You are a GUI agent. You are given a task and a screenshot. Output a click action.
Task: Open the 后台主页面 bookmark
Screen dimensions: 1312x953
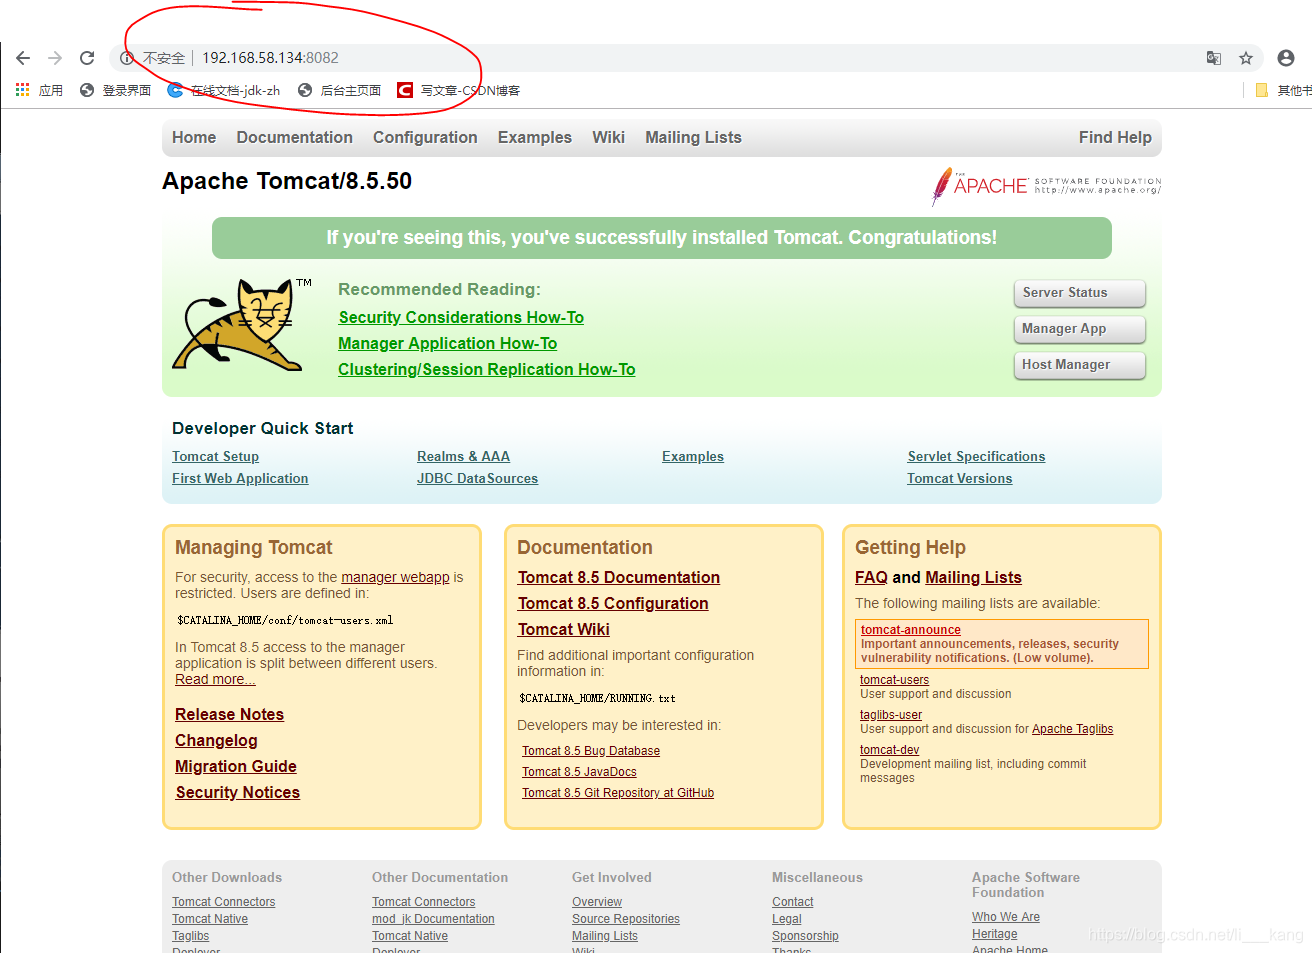[x=340, y=90]
